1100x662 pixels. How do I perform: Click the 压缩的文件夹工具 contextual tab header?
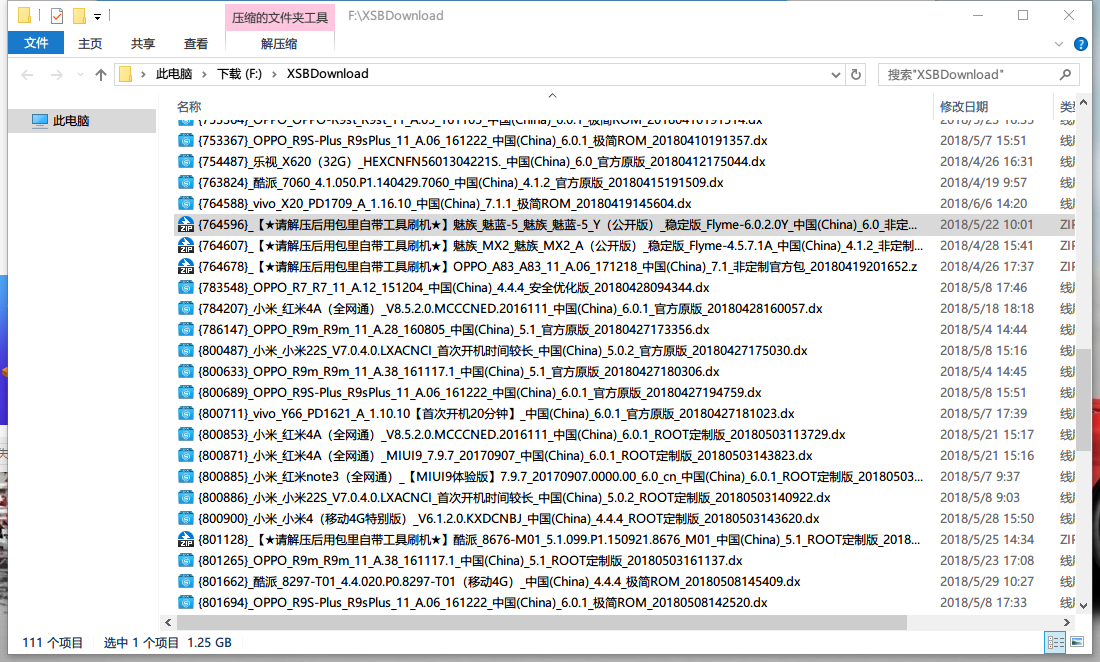click(x=280, y=18)
